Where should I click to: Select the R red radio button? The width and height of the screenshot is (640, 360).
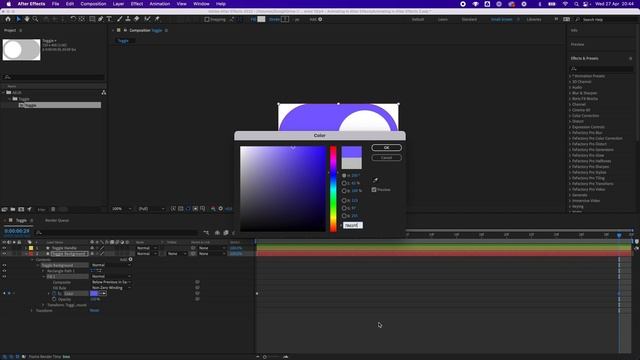(x=344, y=200)
